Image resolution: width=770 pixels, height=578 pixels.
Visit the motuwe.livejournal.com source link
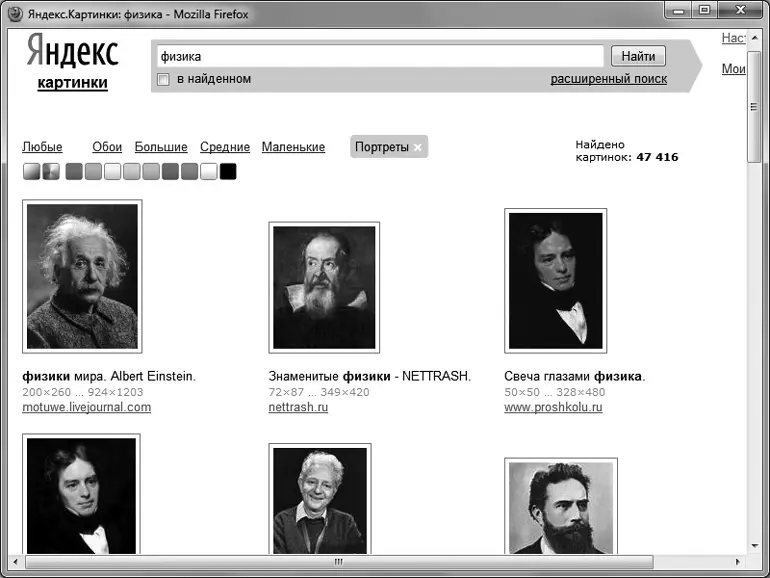pyautogui.click(x=87, y=408)
